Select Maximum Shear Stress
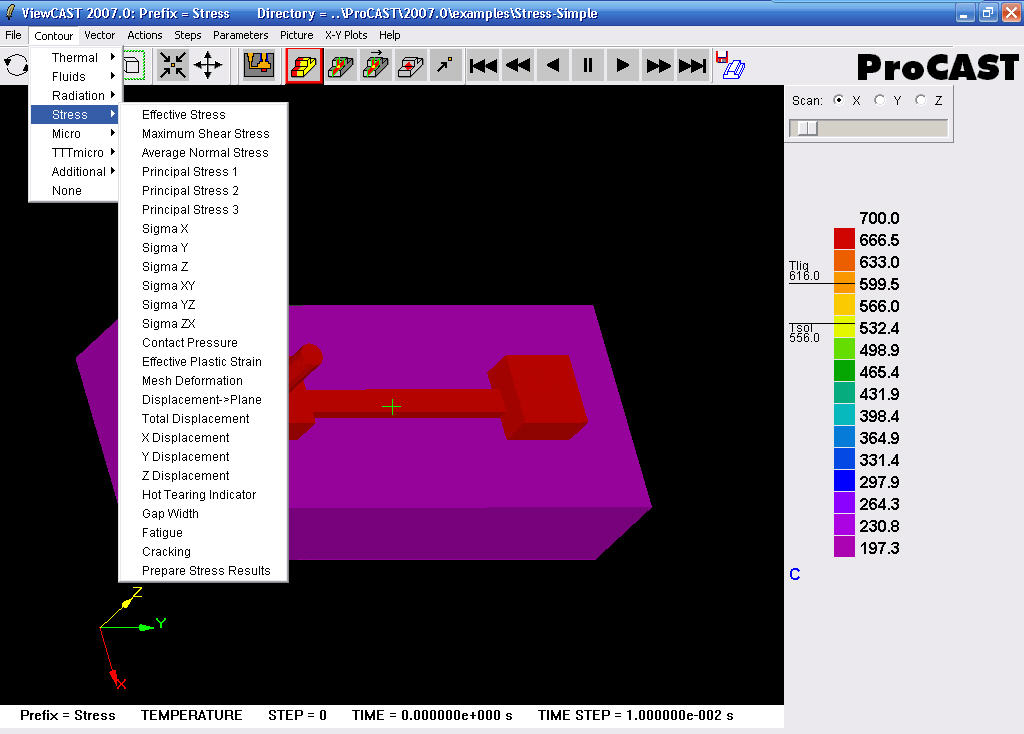Screen dimensions: 1024x734 tap(203, 133)
